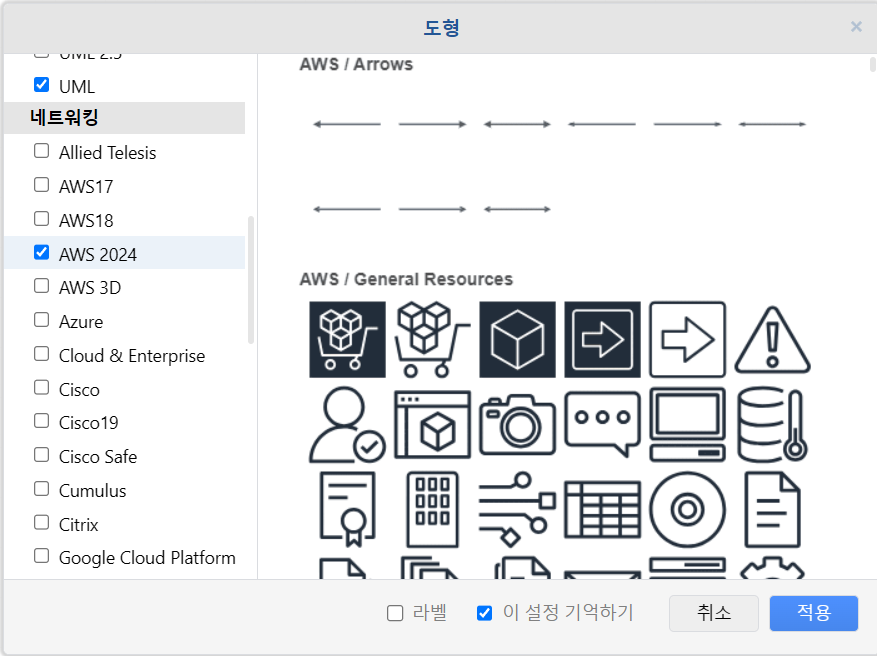Check the AWS18 checkbox

point(41,218)
